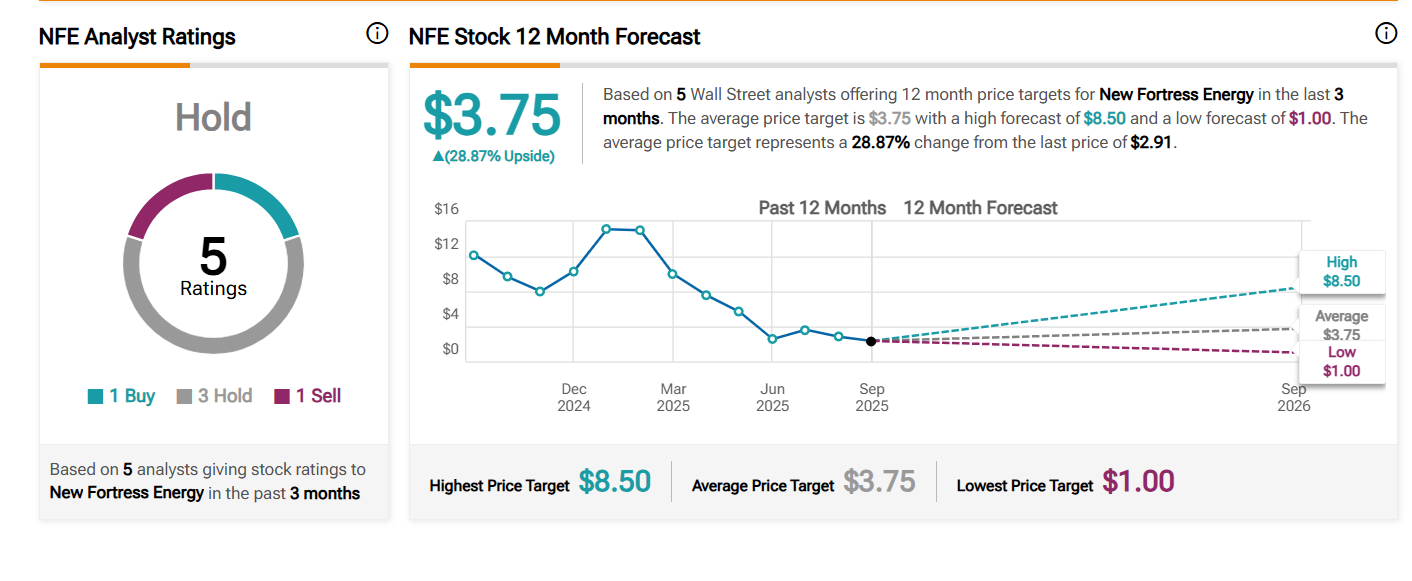
Task: Open info icon beside 12 Month Forecast heading
Action: point(1386,34)
